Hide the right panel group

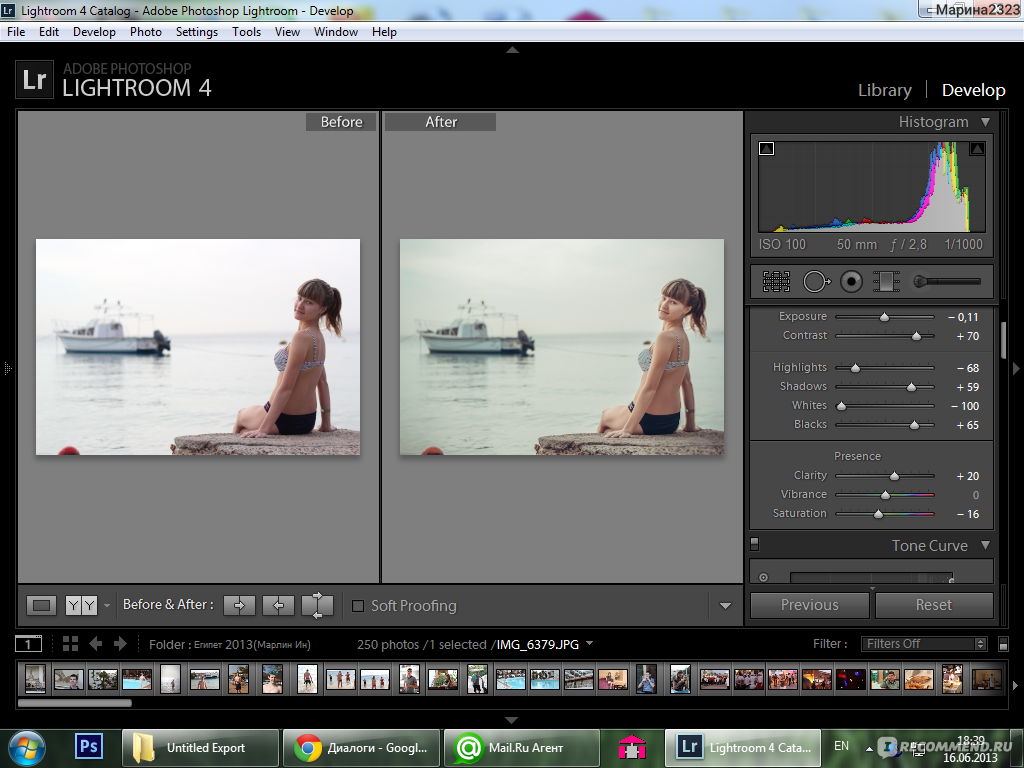(x=1016, y=369)
